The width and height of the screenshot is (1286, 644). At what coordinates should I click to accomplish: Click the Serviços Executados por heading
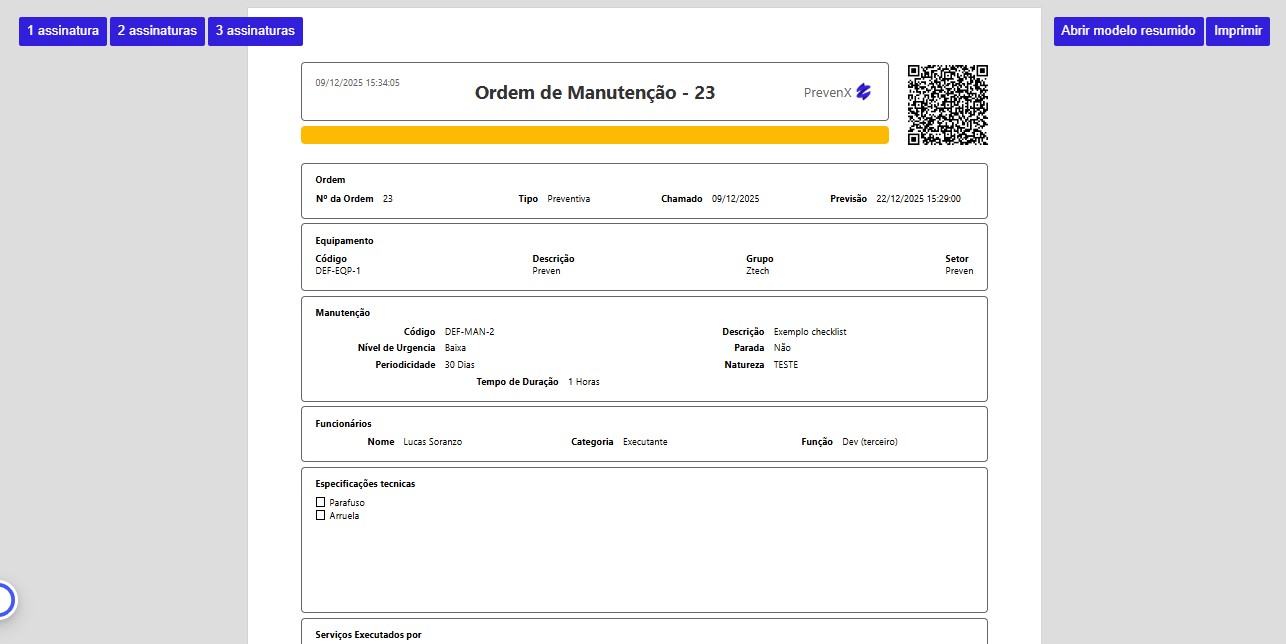(368, 635)
